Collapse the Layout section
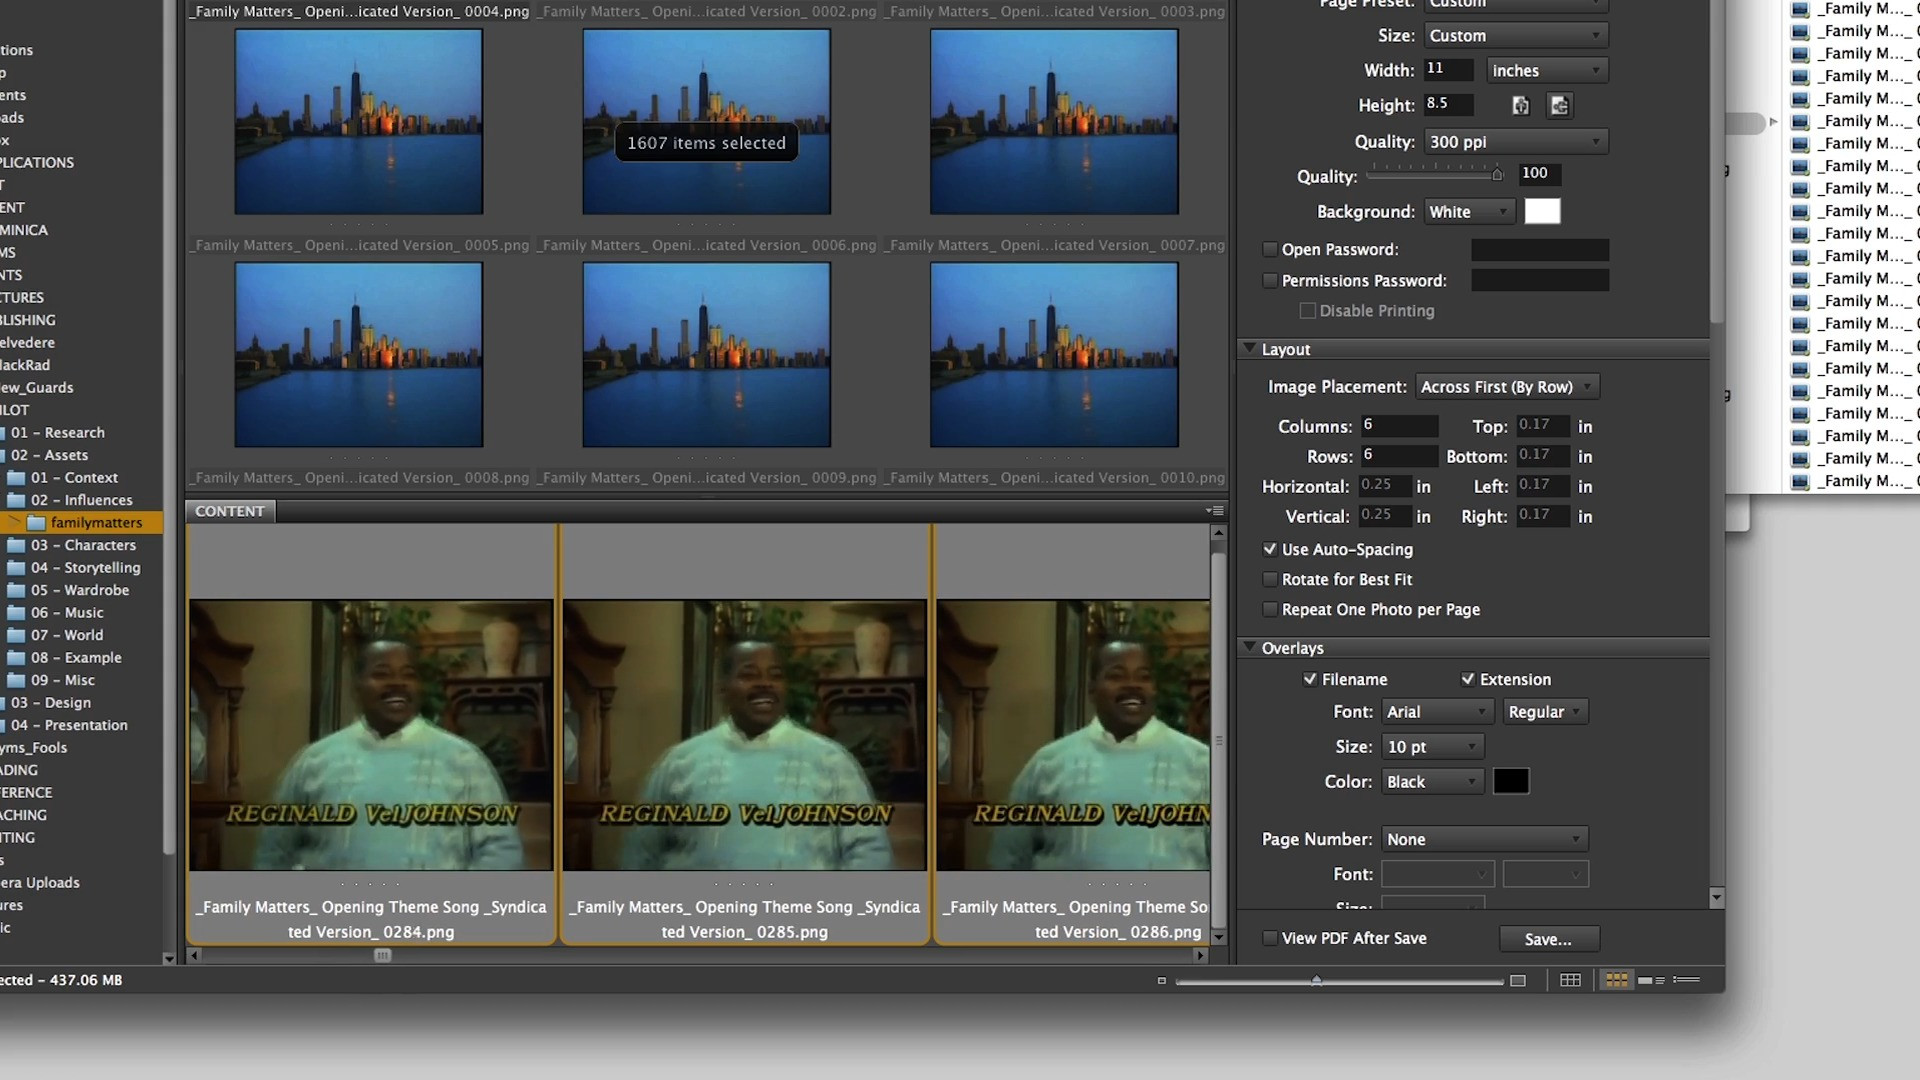The width and height of the screenshot is (1920, 1080). point(1249,349)
